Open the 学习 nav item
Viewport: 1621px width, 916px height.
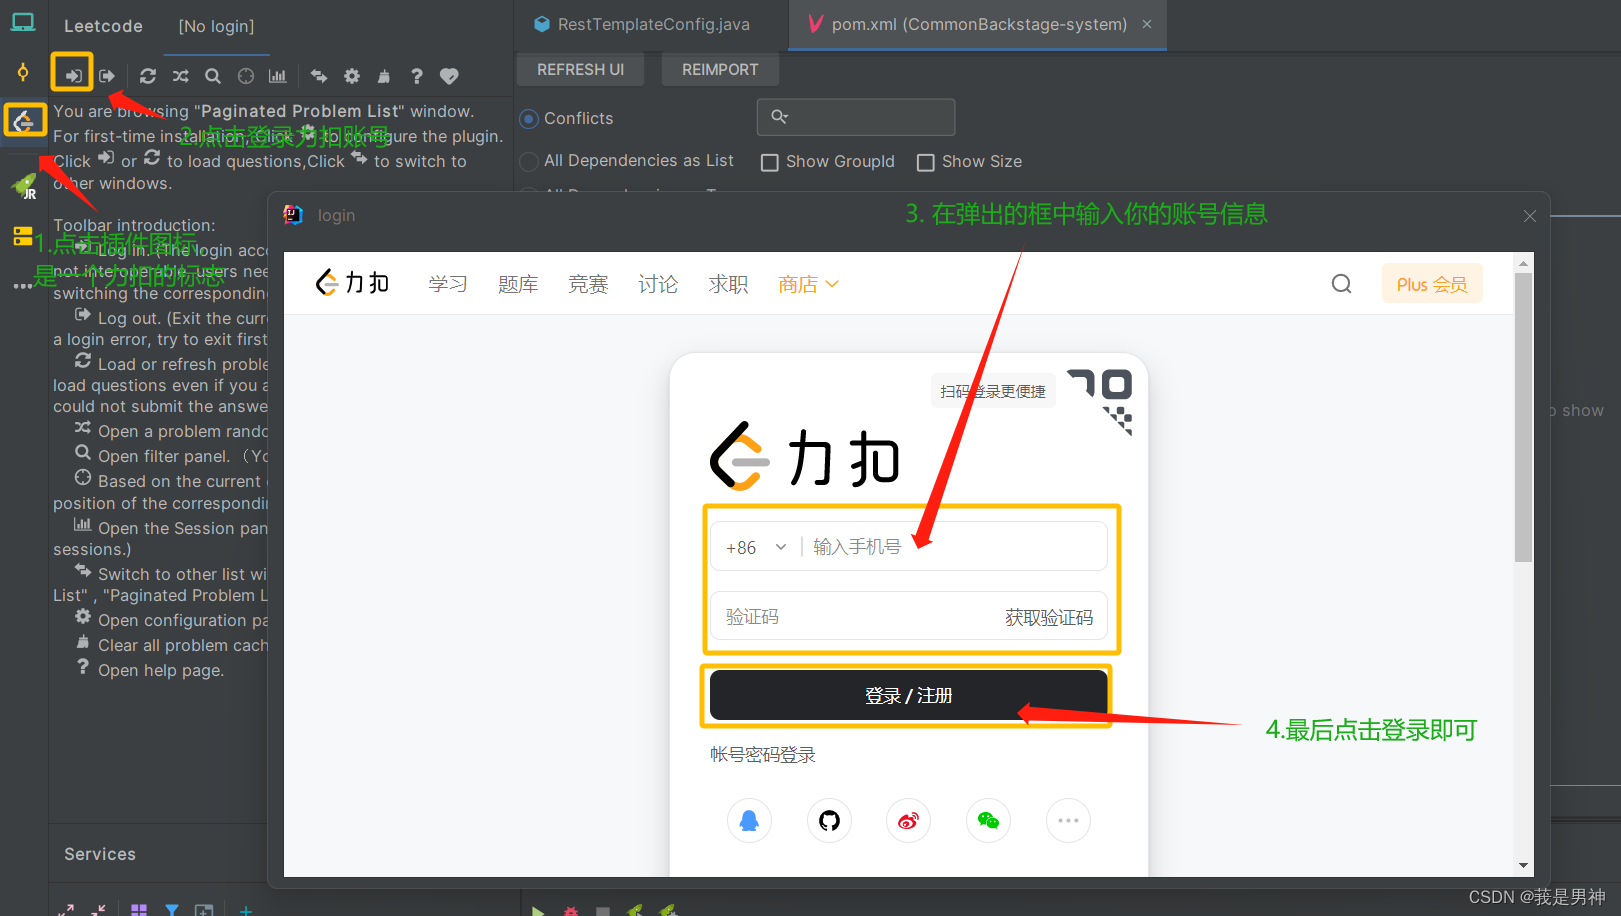(448, 285)
